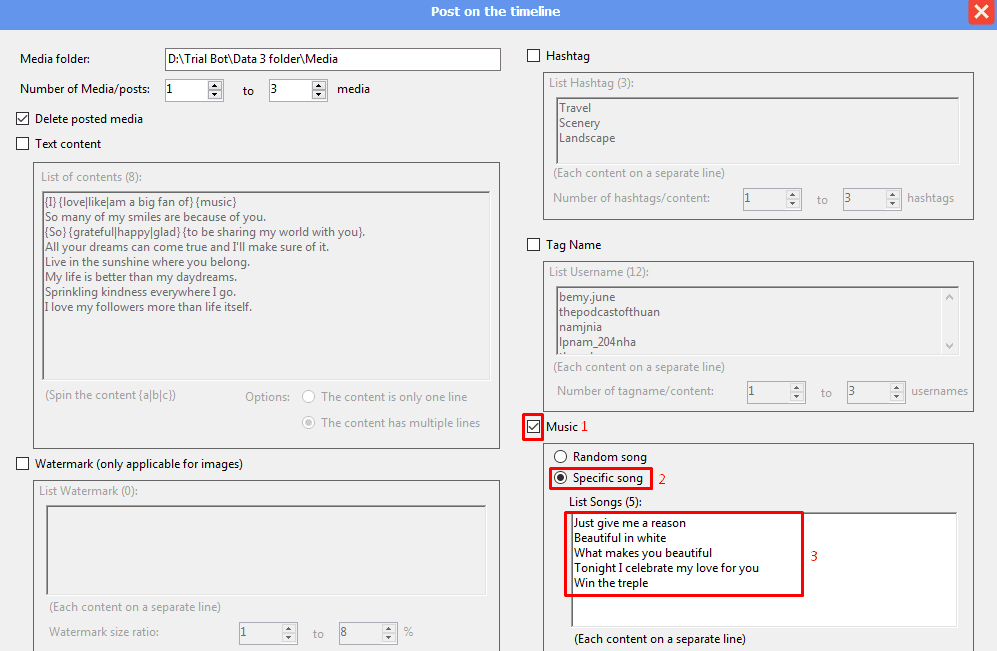Viewport: 997px width, 651px height.
Task: Click the Media folder path field
Action: 332,60
